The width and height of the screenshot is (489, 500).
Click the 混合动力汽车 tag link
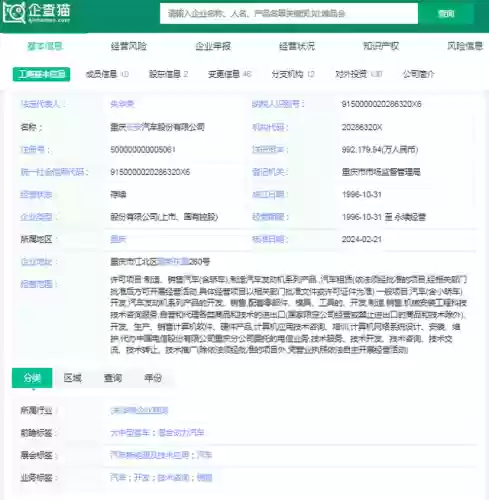click(181, 433)
